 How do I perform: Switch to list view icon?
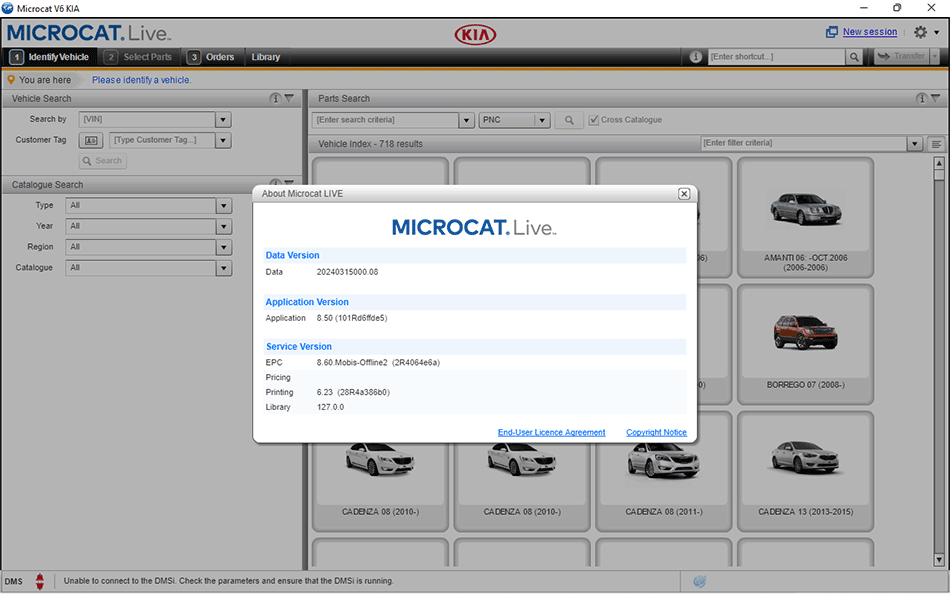point(936,144)
